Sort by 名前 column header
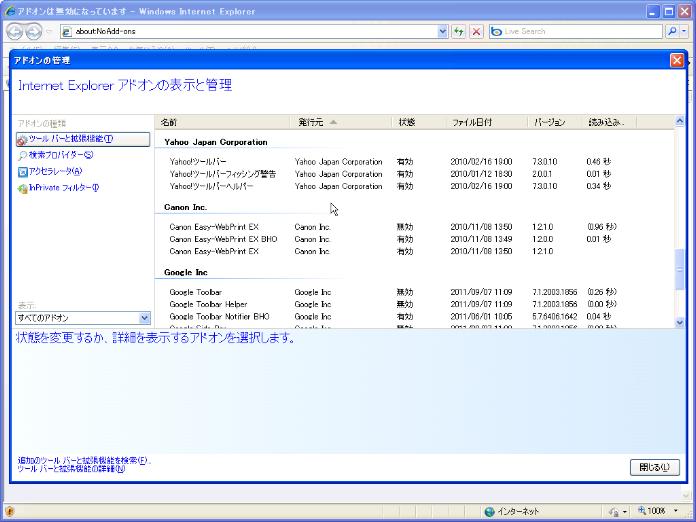696x522 pixels. [222, 122]
